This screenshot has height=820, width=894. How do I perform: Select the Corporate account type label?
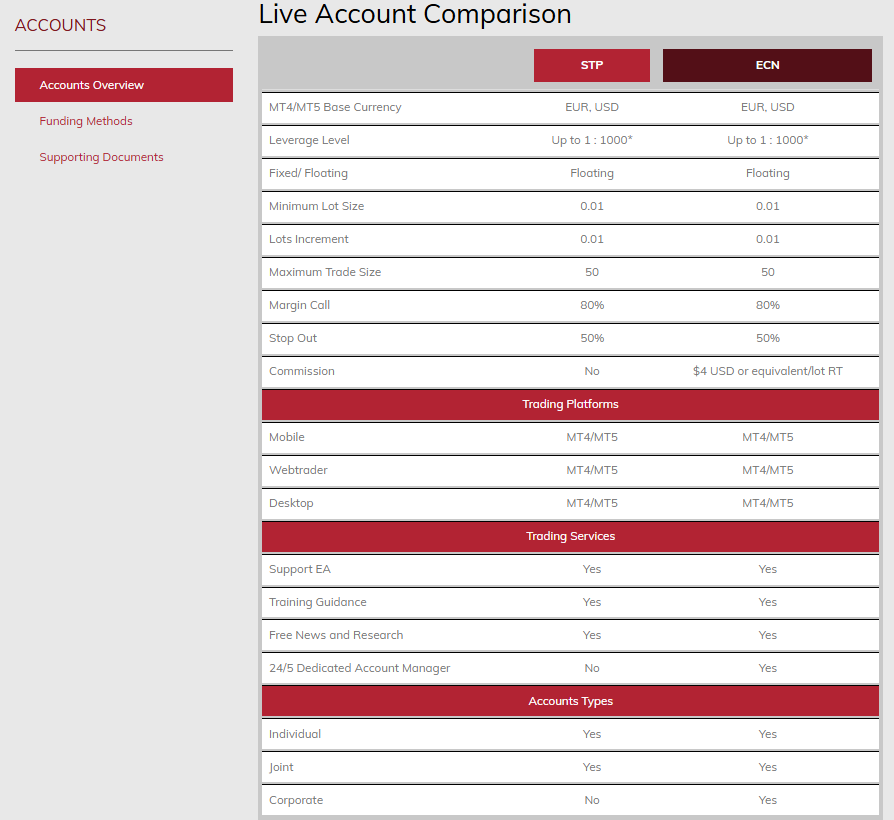(x=296, y=800)
